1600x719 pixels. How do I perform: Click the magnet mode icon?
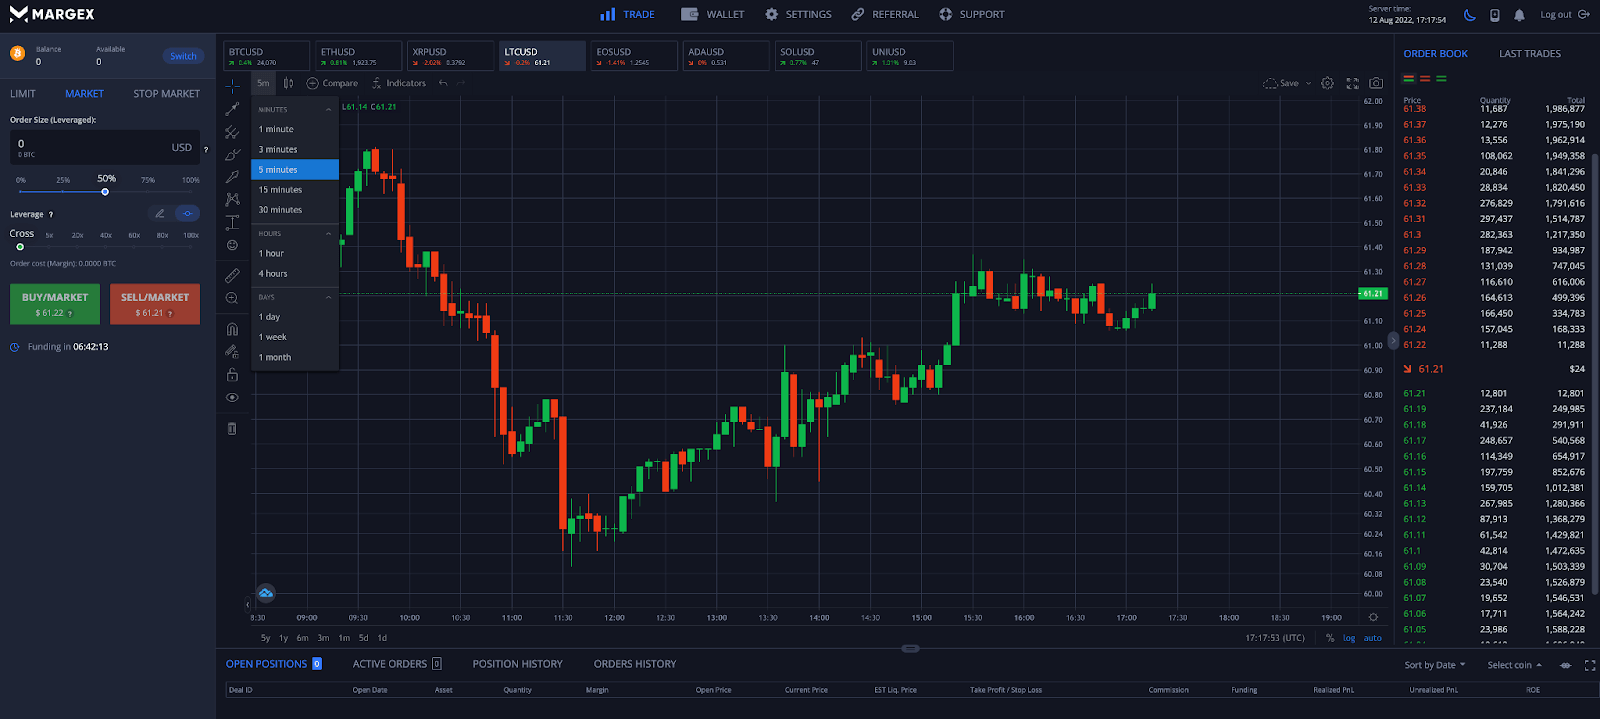tap(232, 329)
